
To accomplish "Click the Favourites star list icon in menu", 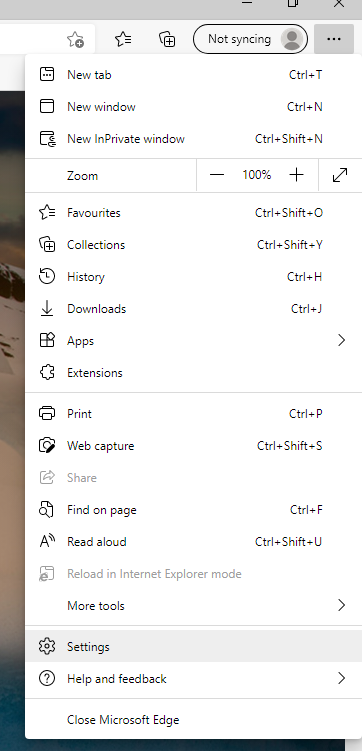I will pyautogui.click(x=47, y=212).
